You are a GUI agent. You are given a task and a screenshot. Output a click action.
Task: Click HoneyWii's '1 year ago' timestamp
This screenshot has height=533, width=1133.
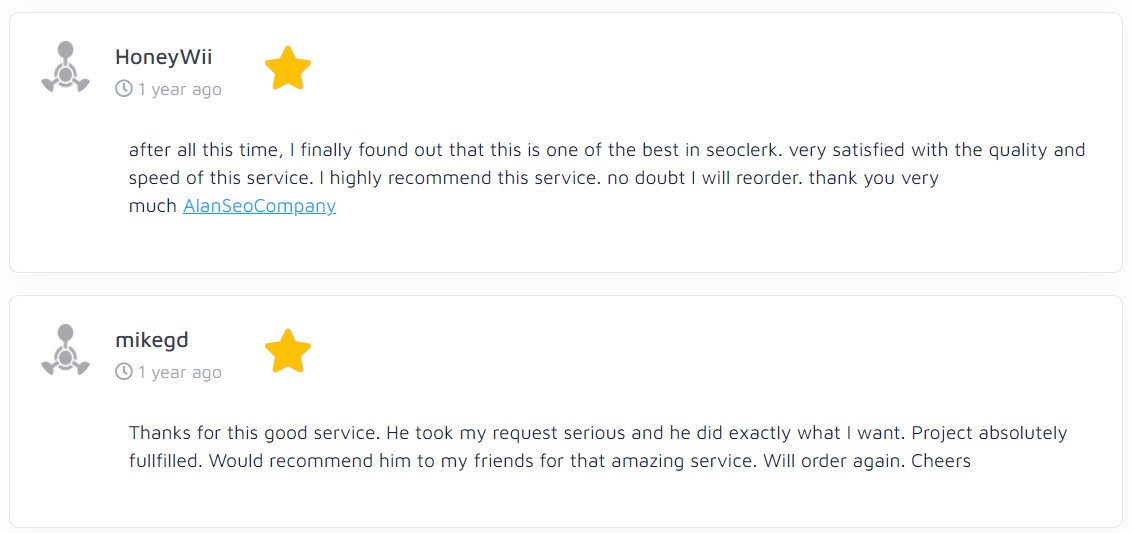point(180,89)
